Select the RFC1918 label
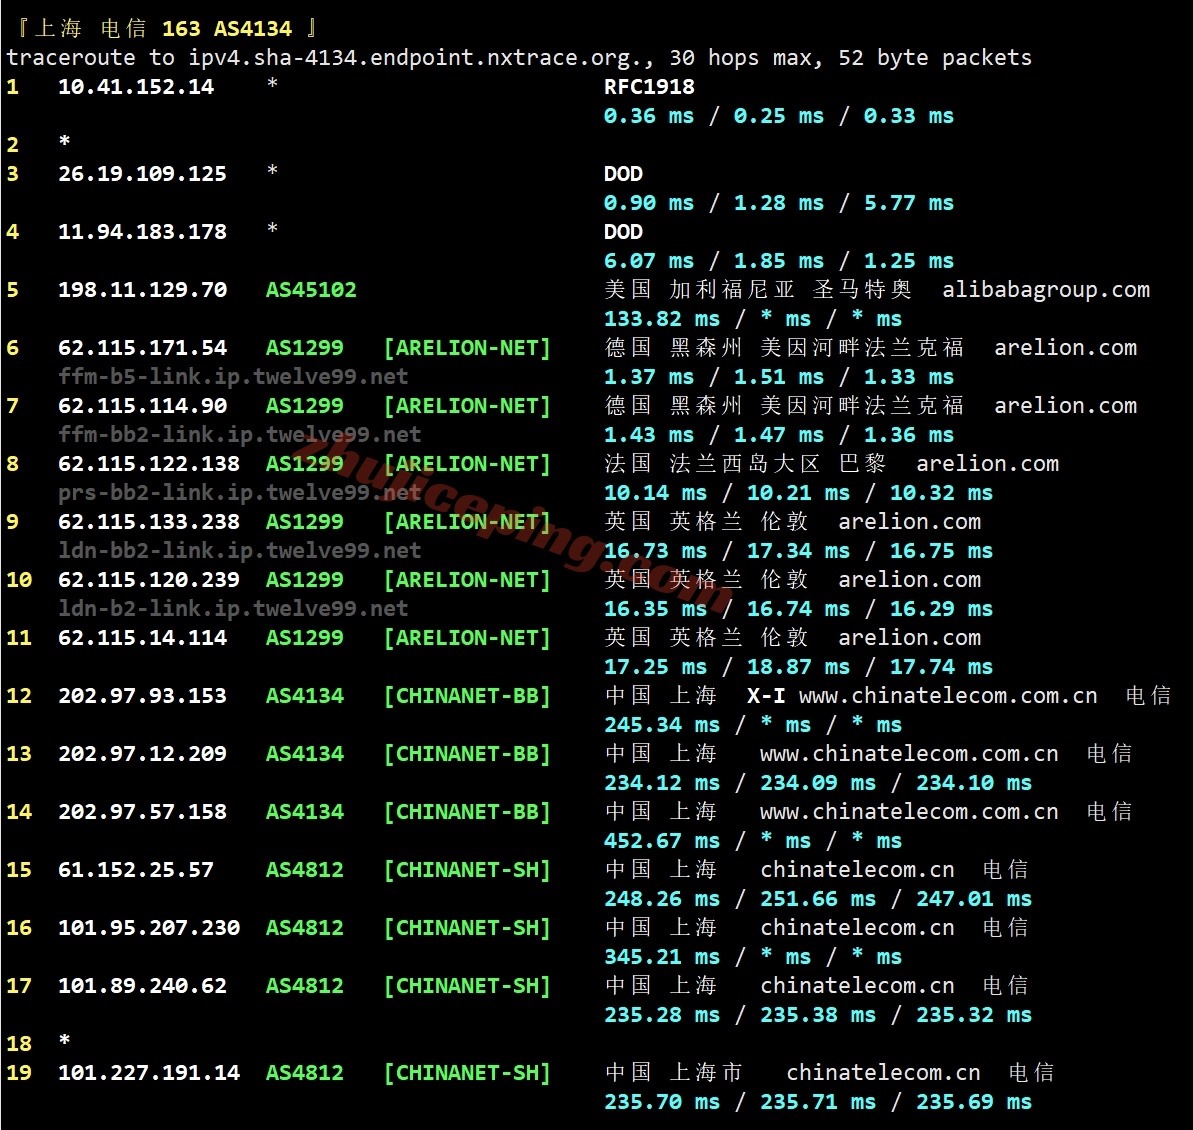1193x1130 pixels. click(649, 87)
